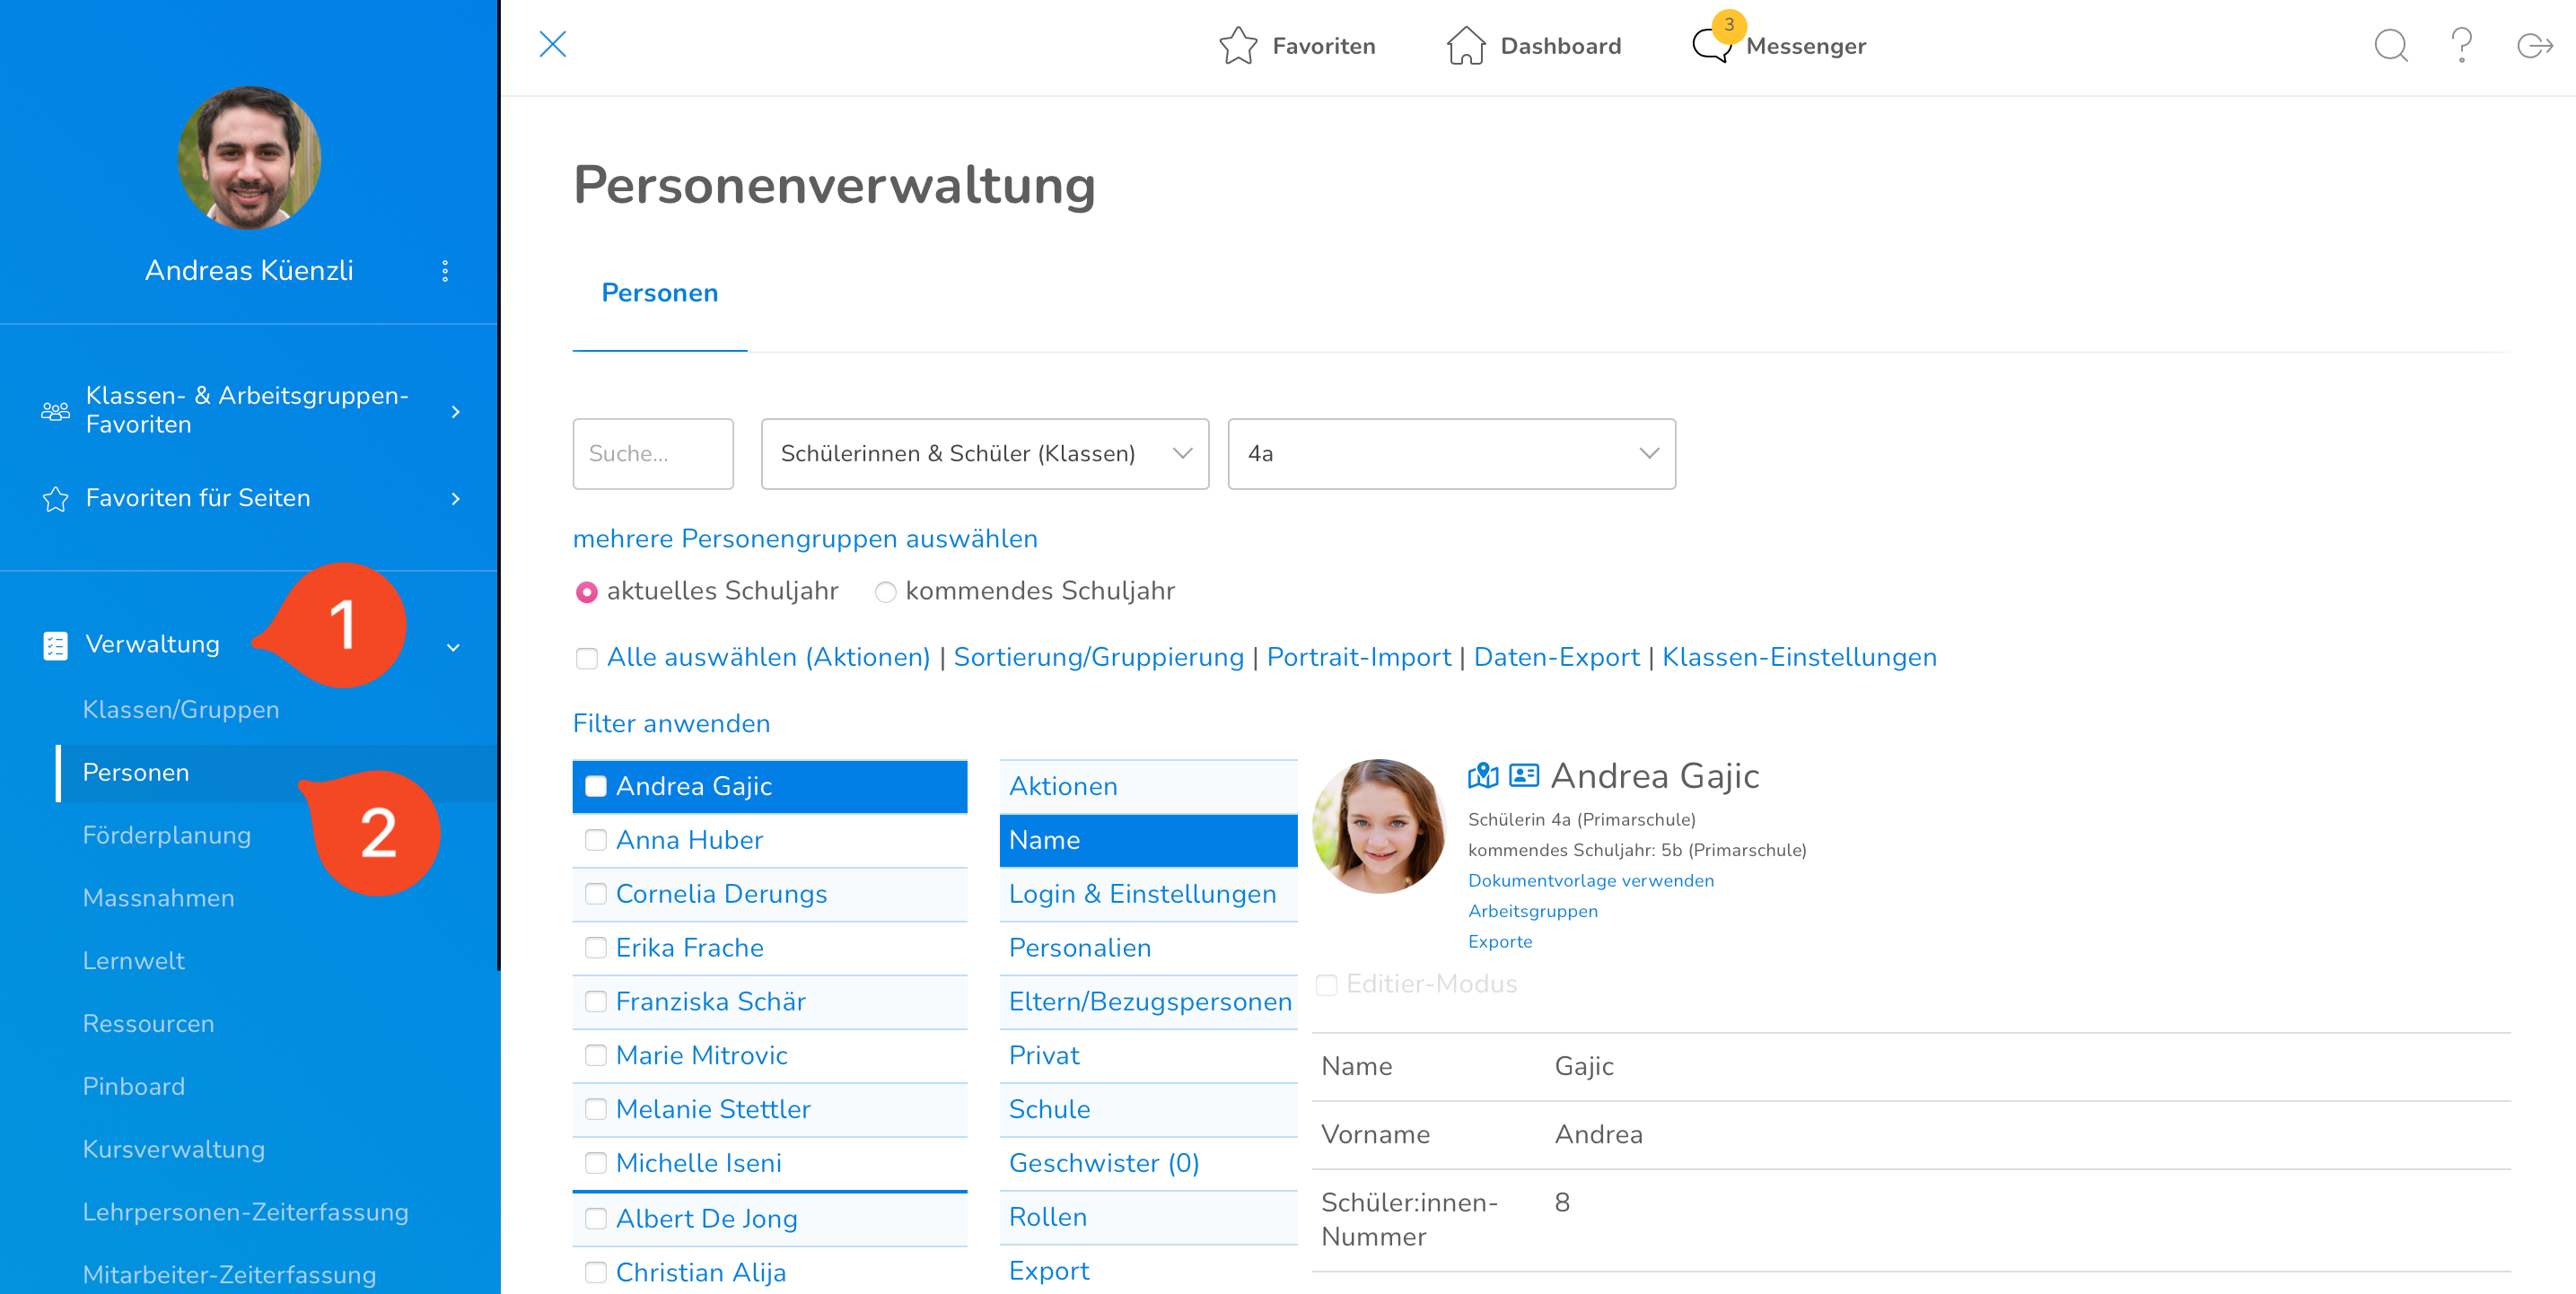
Task: Click mehrere Personengruppen auswählen link
Action: point(805,539)
